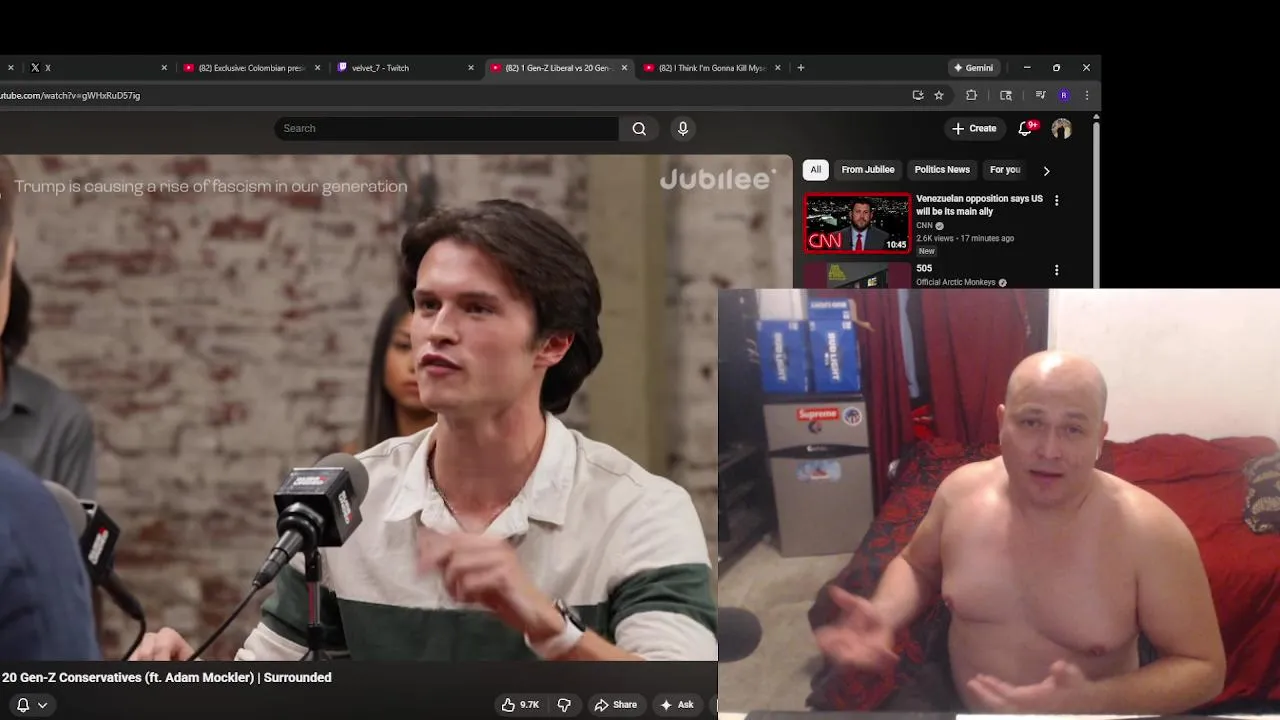The image size is (1280, 720).
Task: Open Chrome profile R avatar
Action: point(1064,95)
